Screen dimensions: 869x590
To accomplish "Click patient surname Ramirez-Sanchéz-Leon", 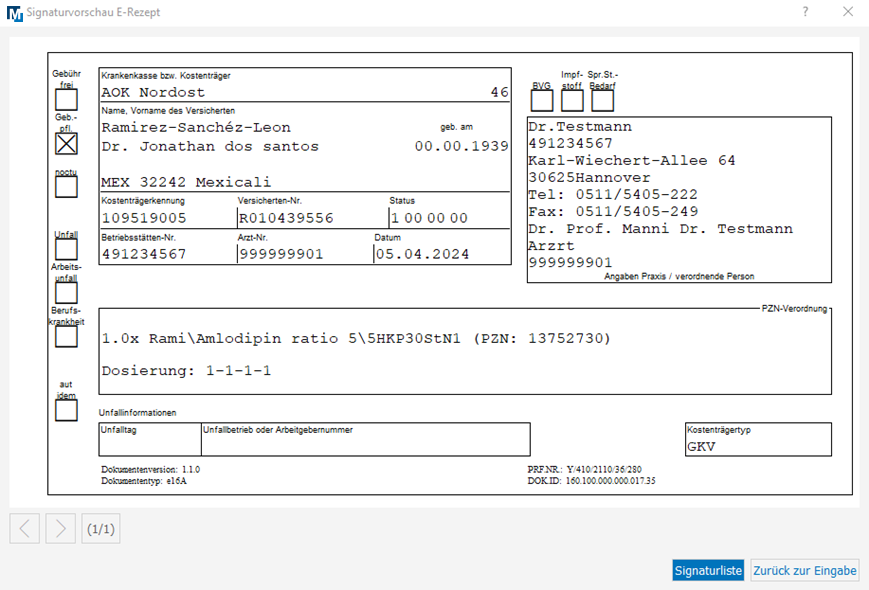I will pyautogui.click(x=196, y=127).
